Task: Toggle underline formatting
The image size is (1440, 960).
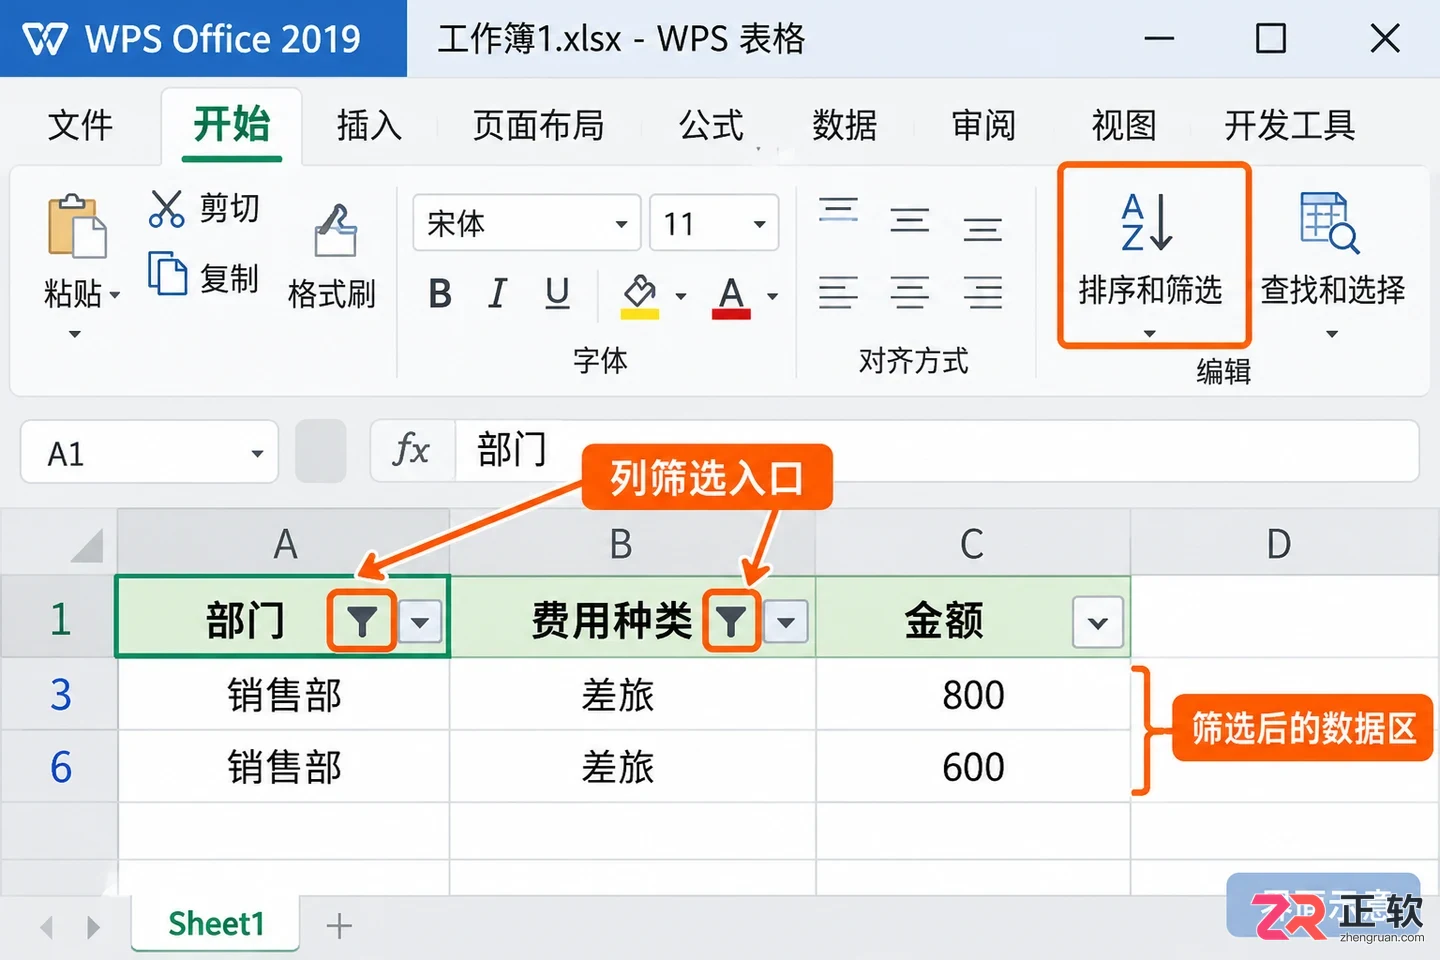Action: 557,294
